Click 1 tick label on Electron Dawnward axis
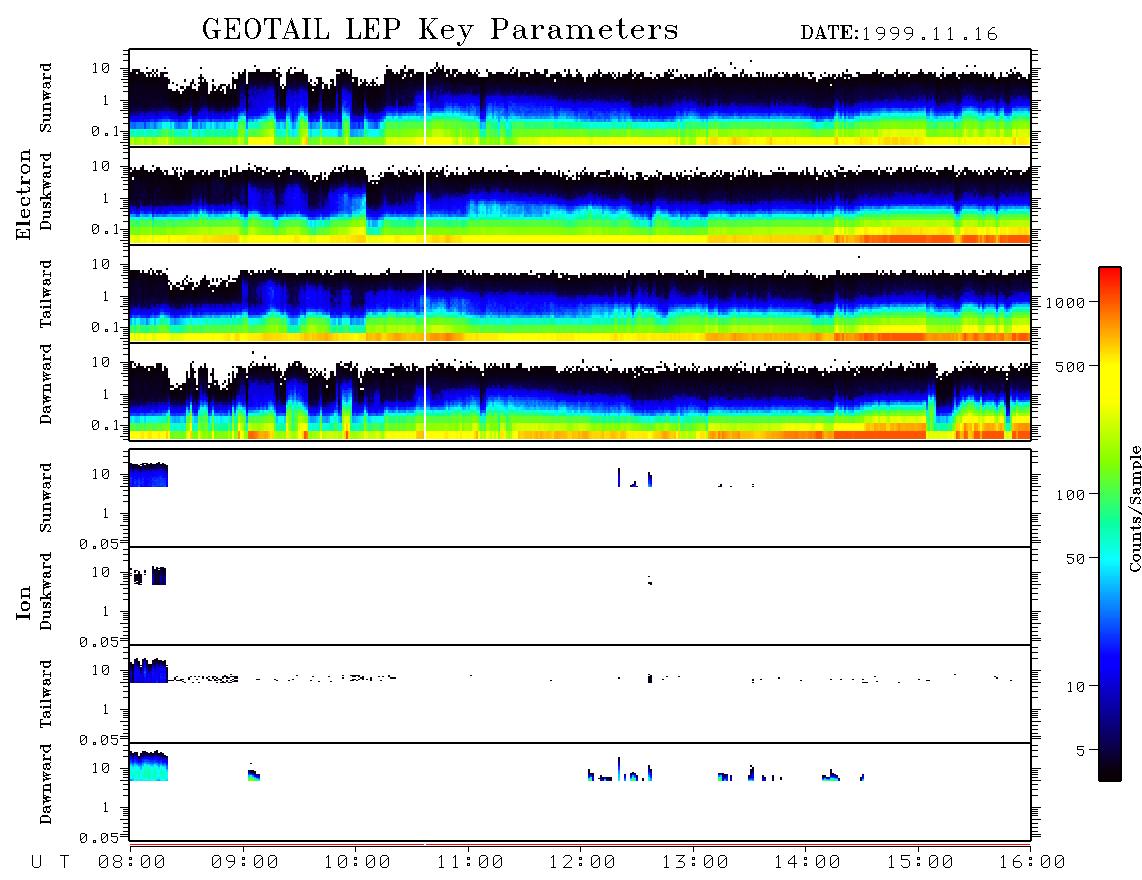Screen dimensions: 1142x880 click(106, 394)
